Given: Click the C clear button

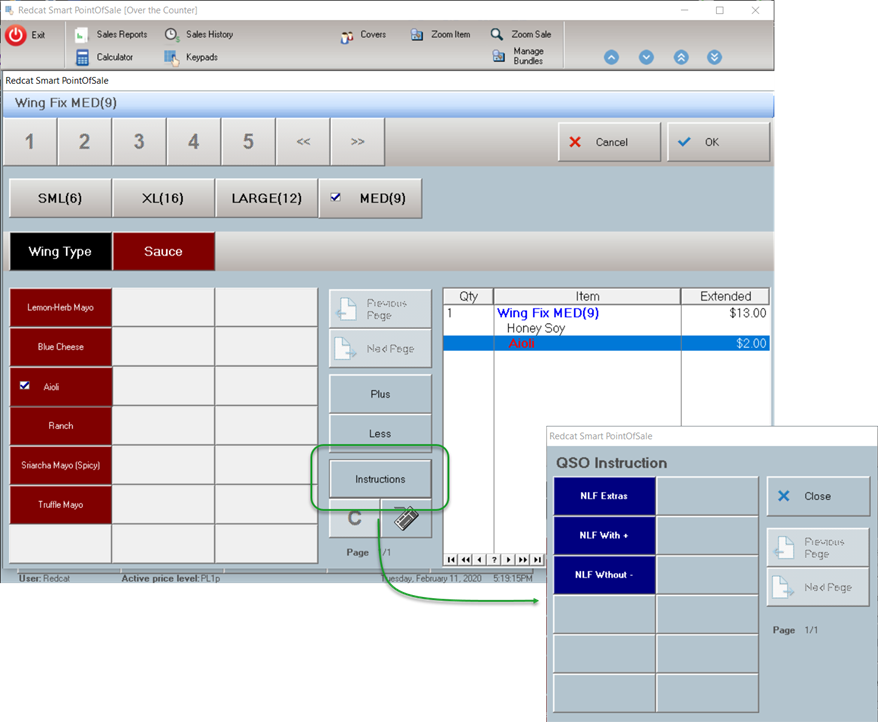Looking at the screenshot, I should [354, 518].
